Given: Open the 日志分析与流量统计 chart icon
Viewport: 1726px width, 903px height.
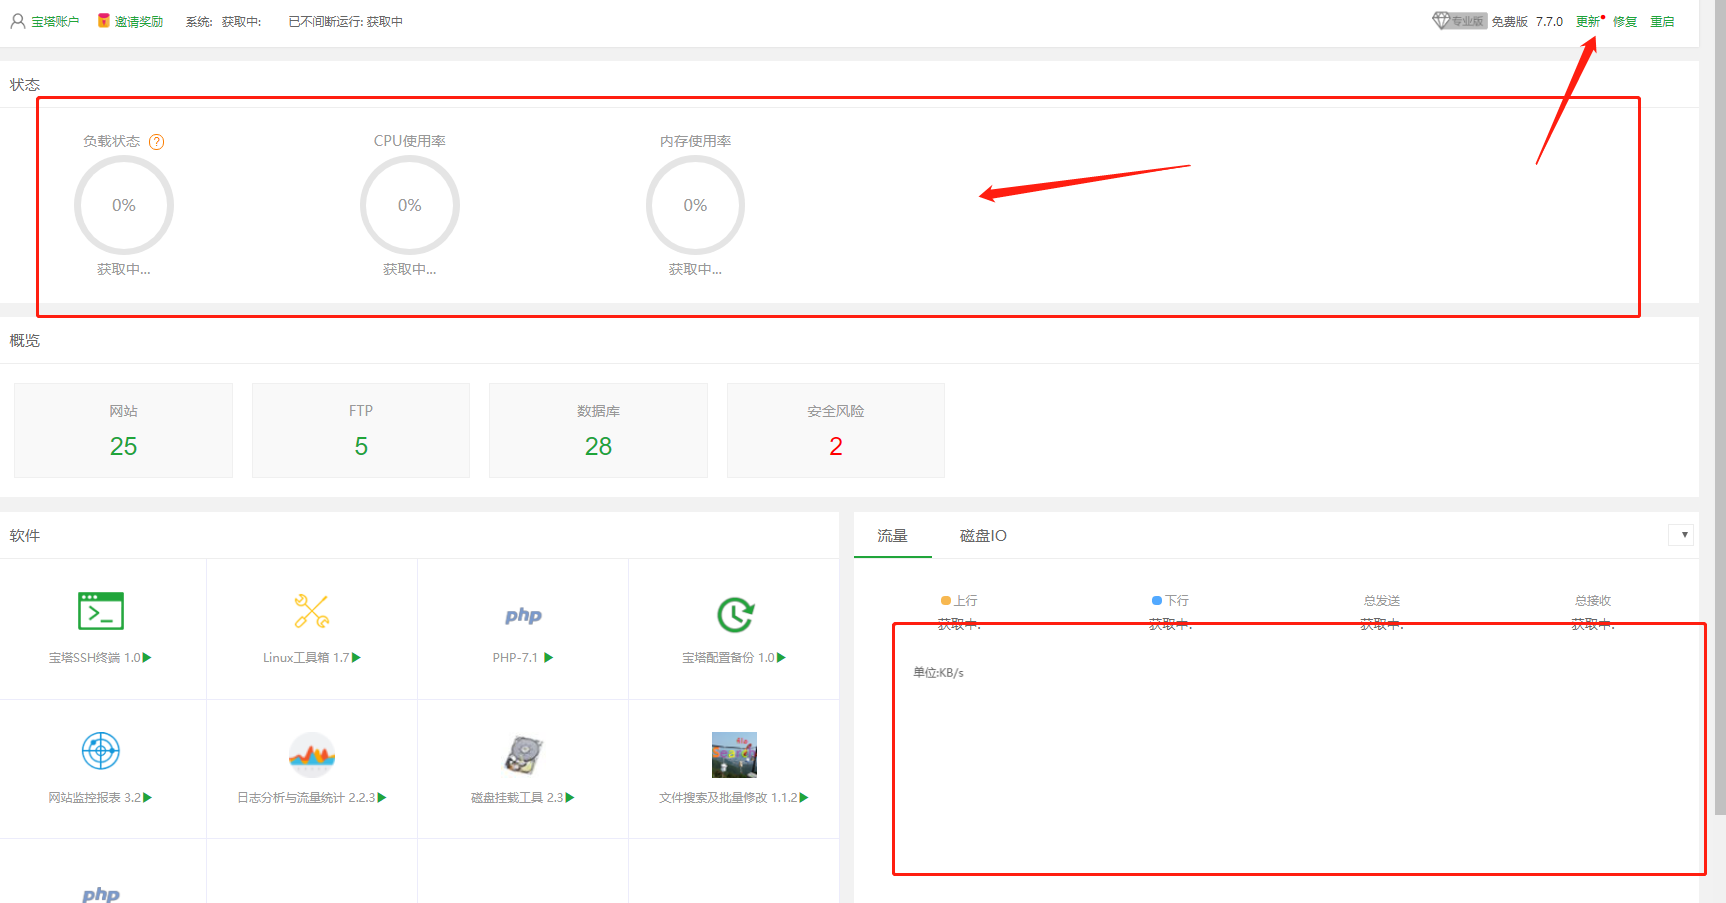Looking at the screenshot, I should [312, 755].
